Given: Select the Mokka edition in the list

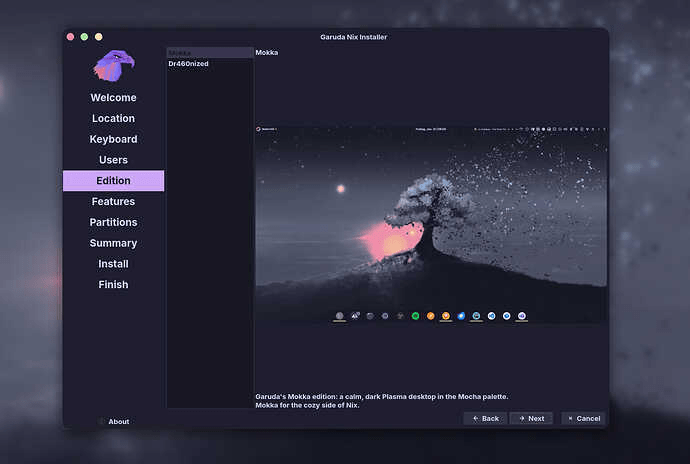Looking at the screenshot, I should (209, 53).
